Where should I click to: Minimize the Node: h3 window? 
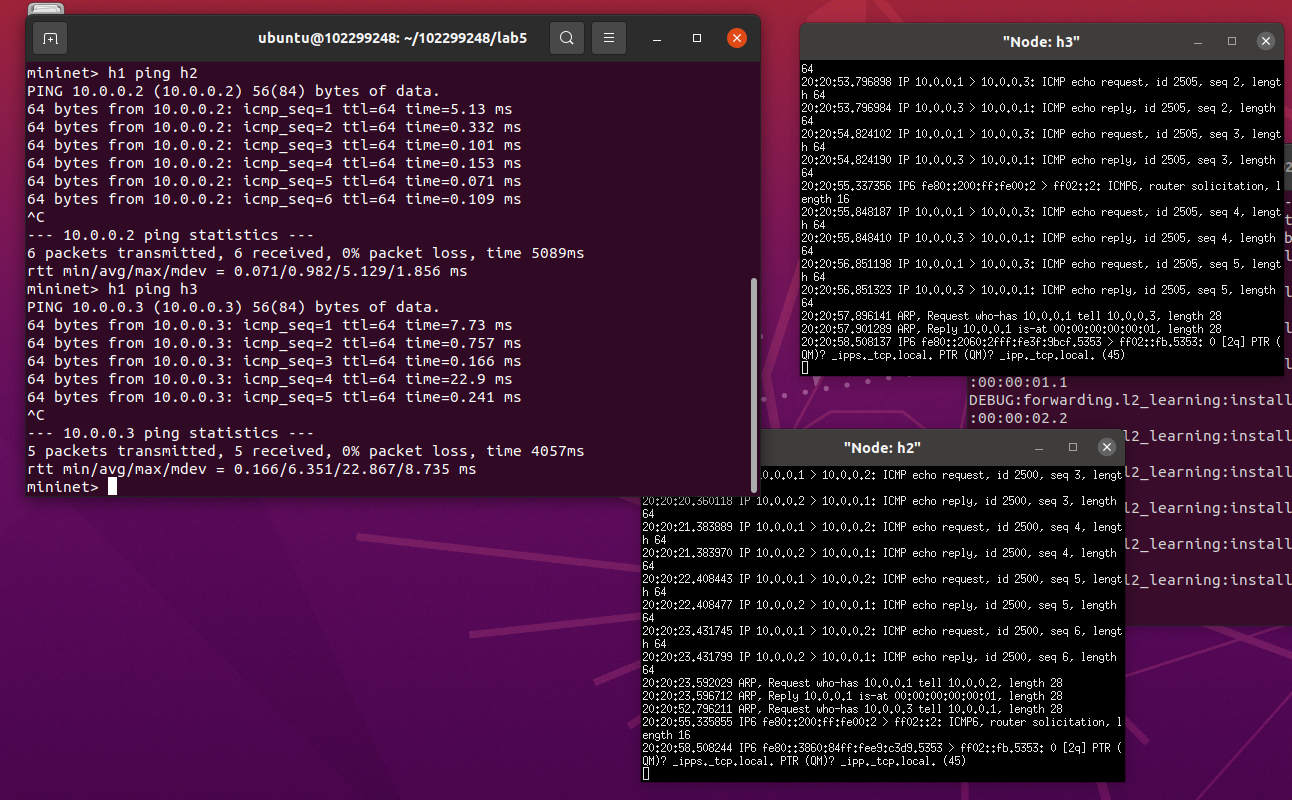1199,41
